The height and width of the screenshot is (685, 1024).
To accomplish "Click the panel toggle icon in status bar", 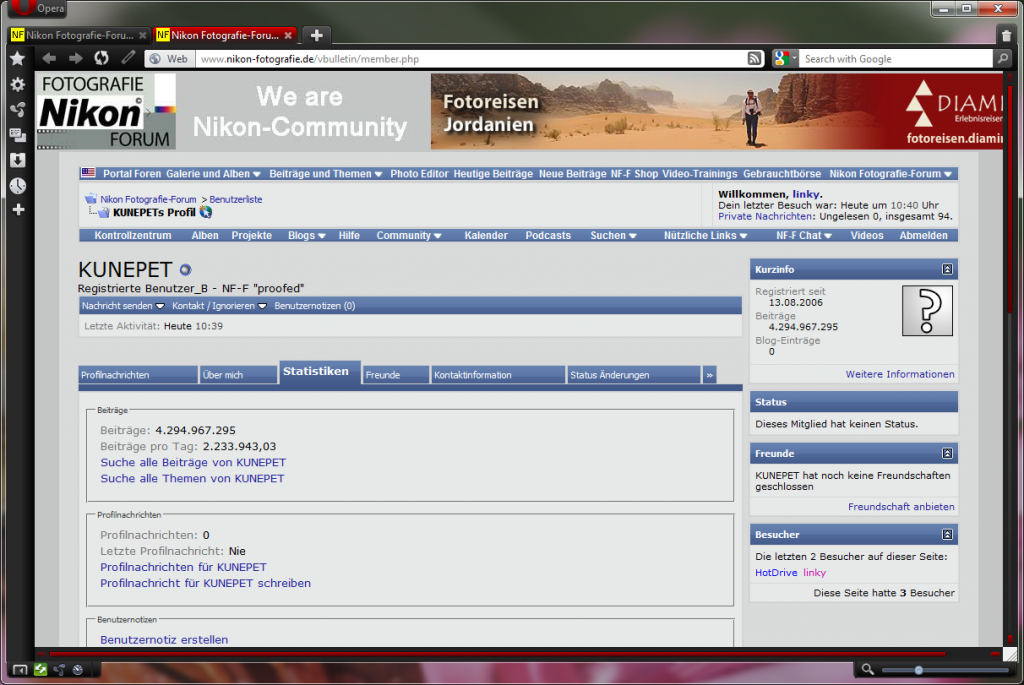I will coord(20,669).
